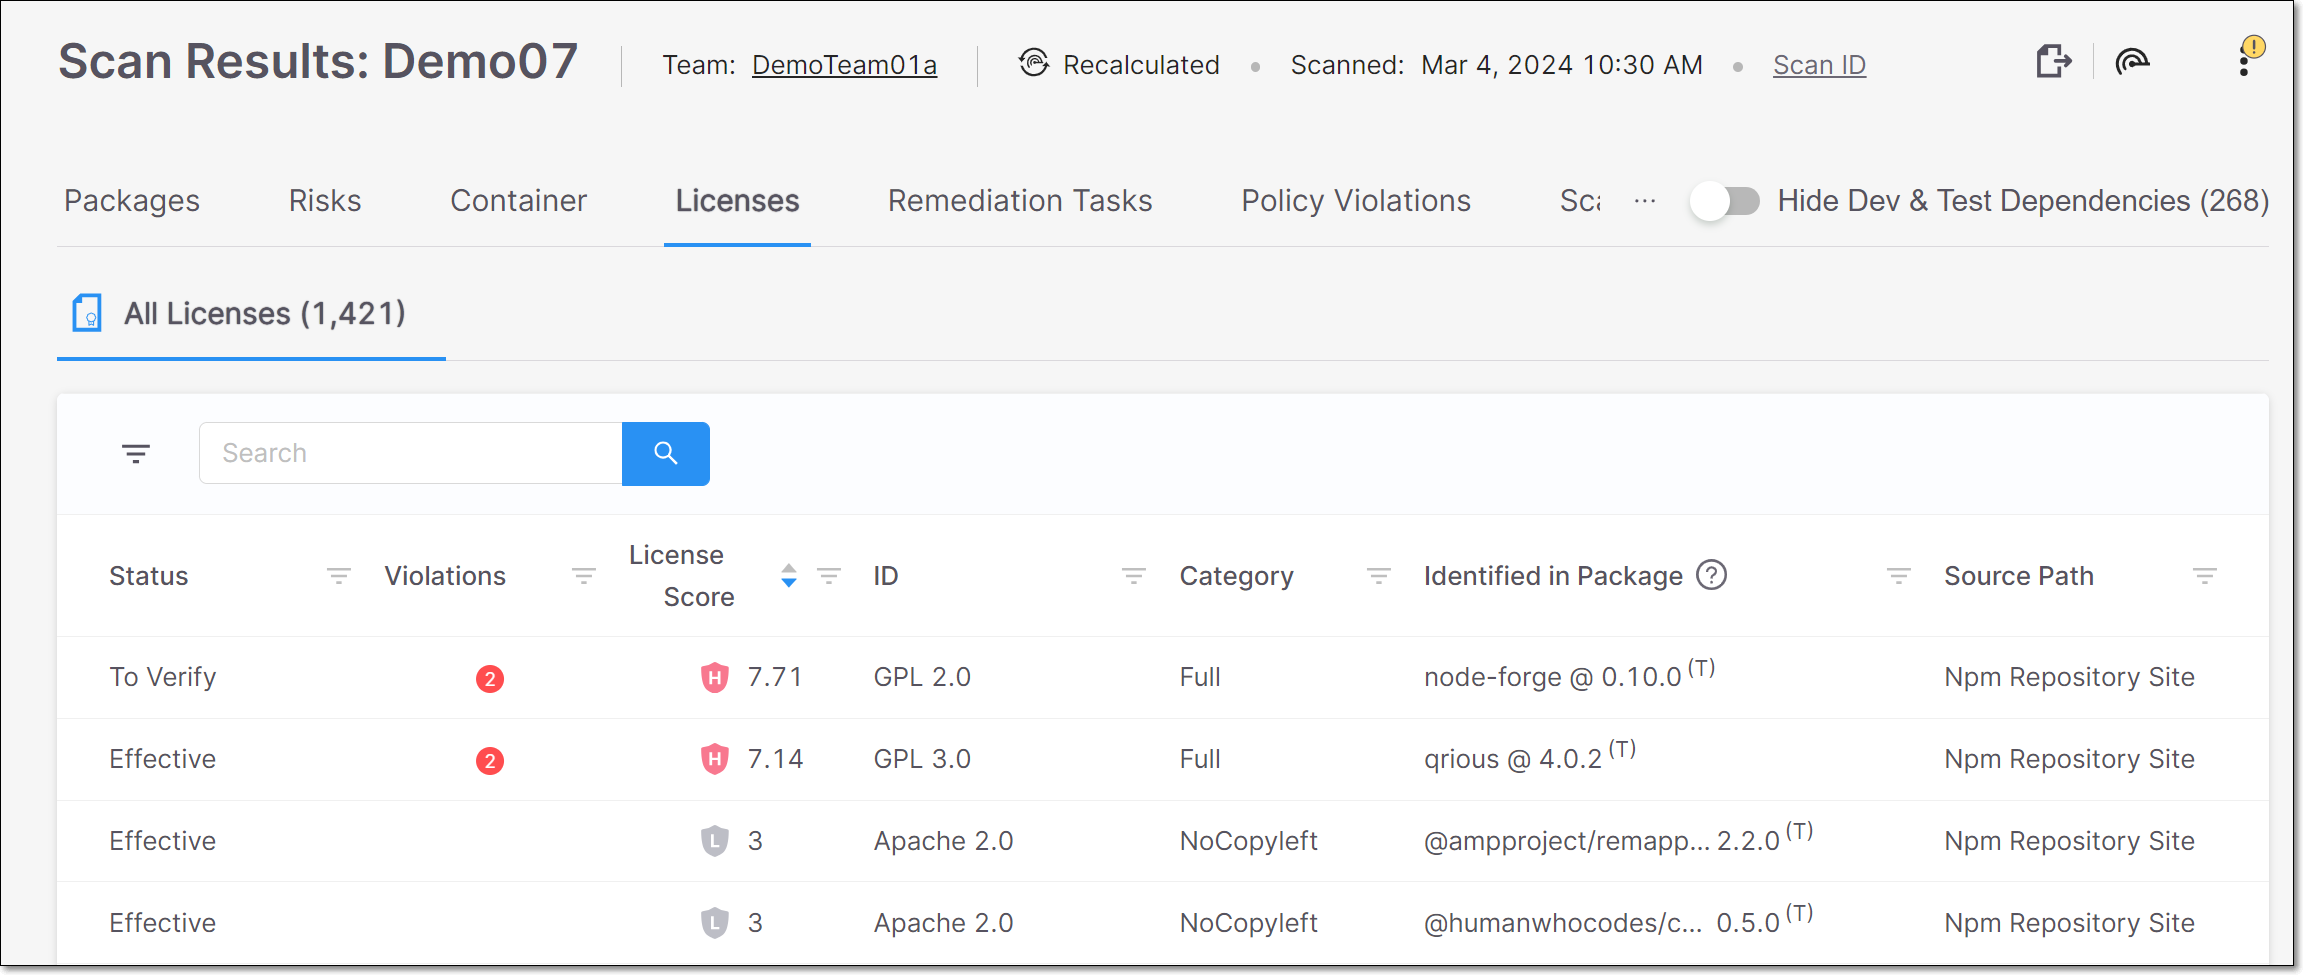Click the Scan ID link
Viewport: 2303px width, 975px height.
click(x=1820, y=65)
